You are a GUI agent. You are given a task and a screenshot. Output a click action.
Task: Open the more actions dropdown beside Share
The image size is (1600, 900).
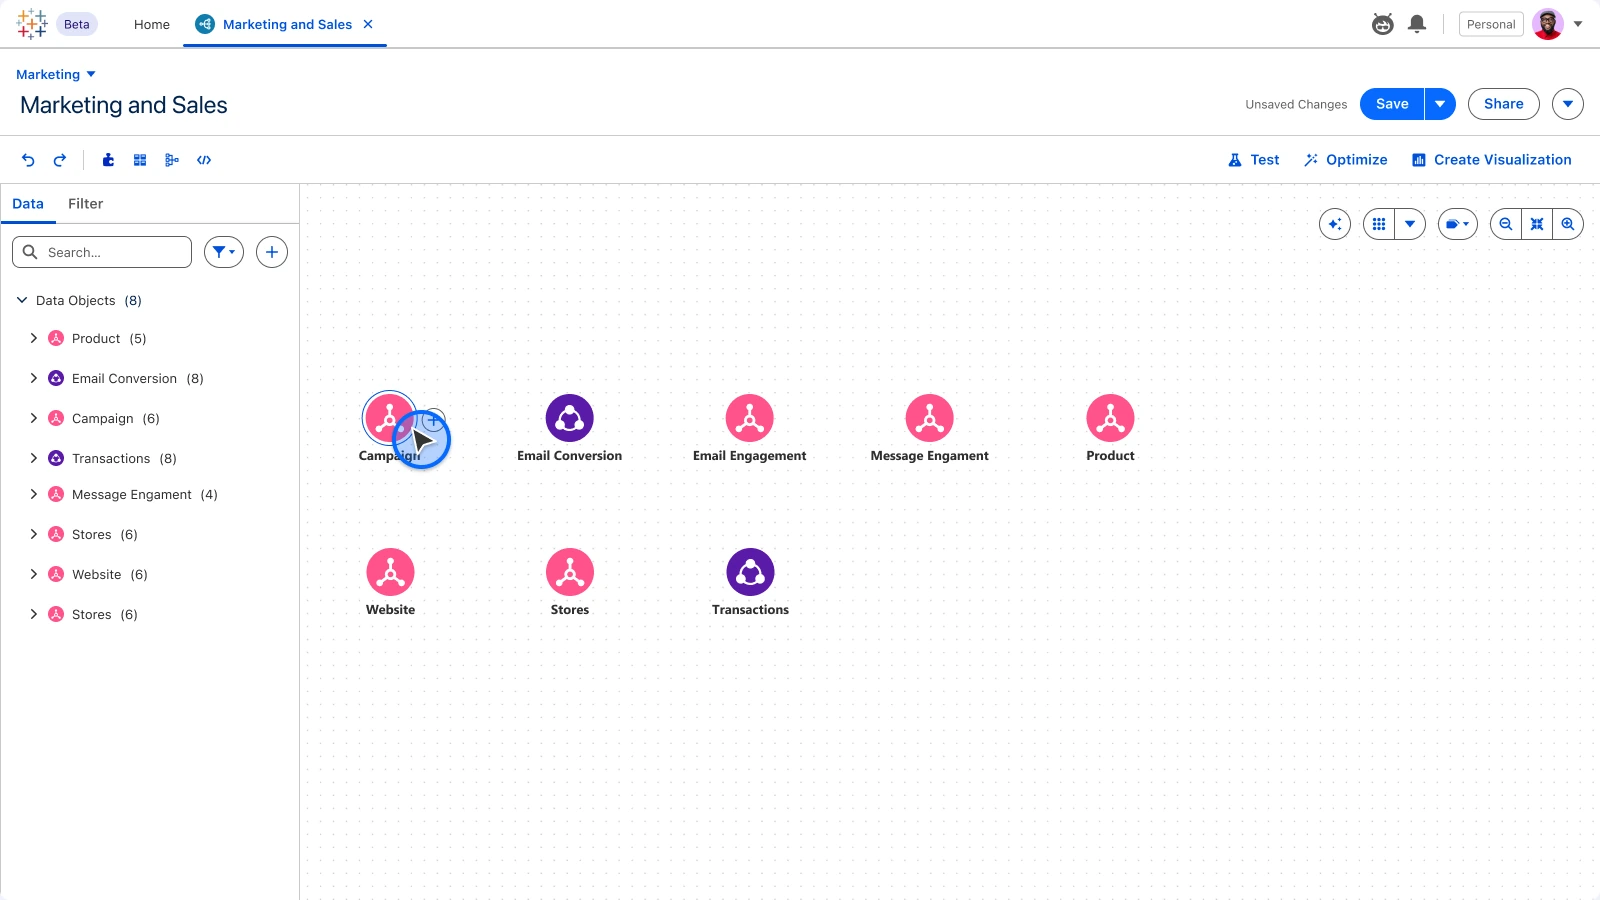(x=1568, y=104)
